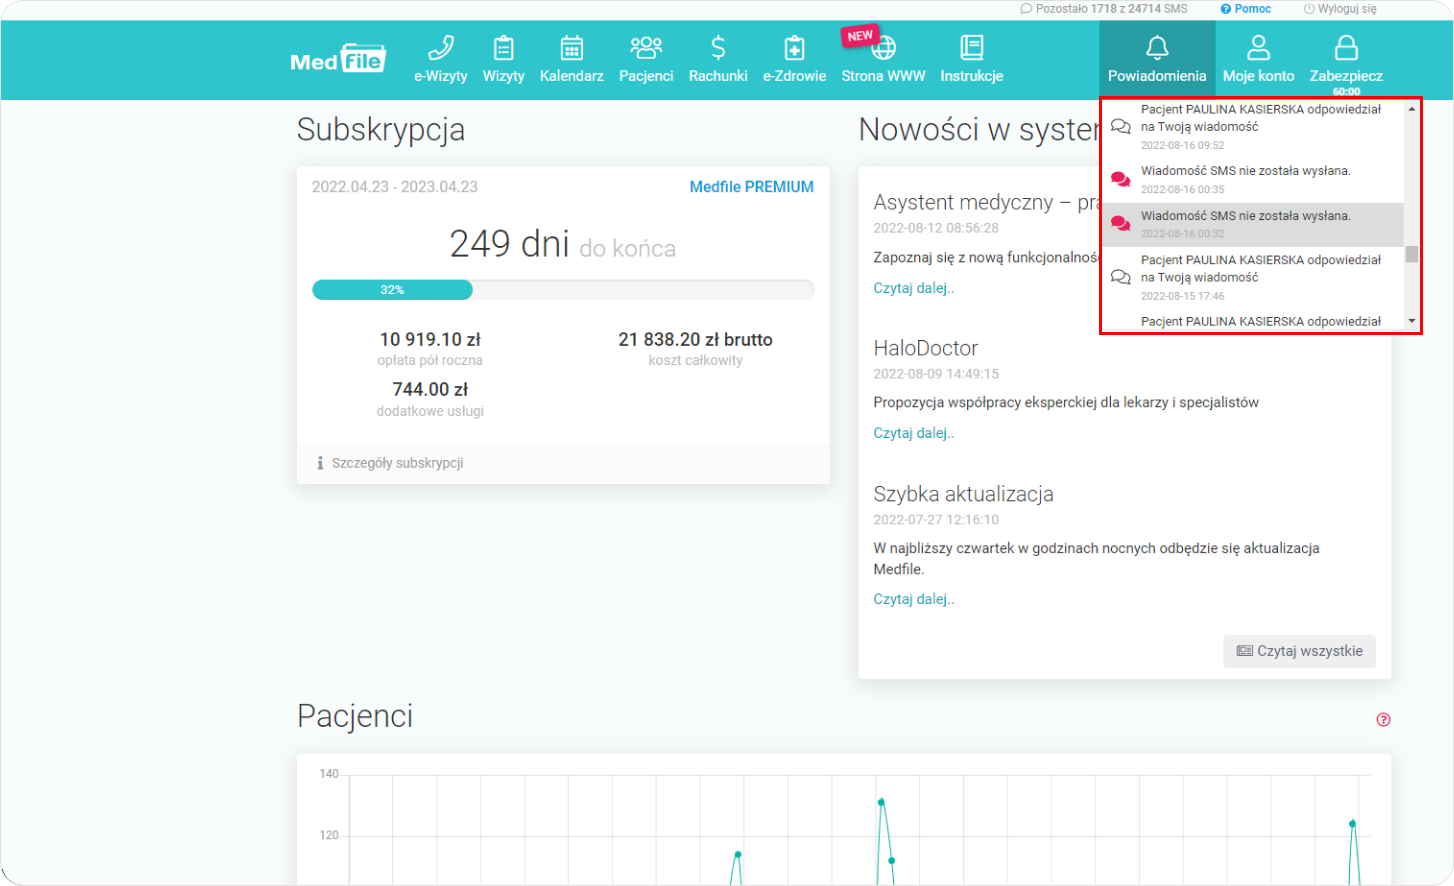Click red chat icon of 00:32 SMS notification
This screenshot has height=886, width=1454.
click(x=1121, y=224)
